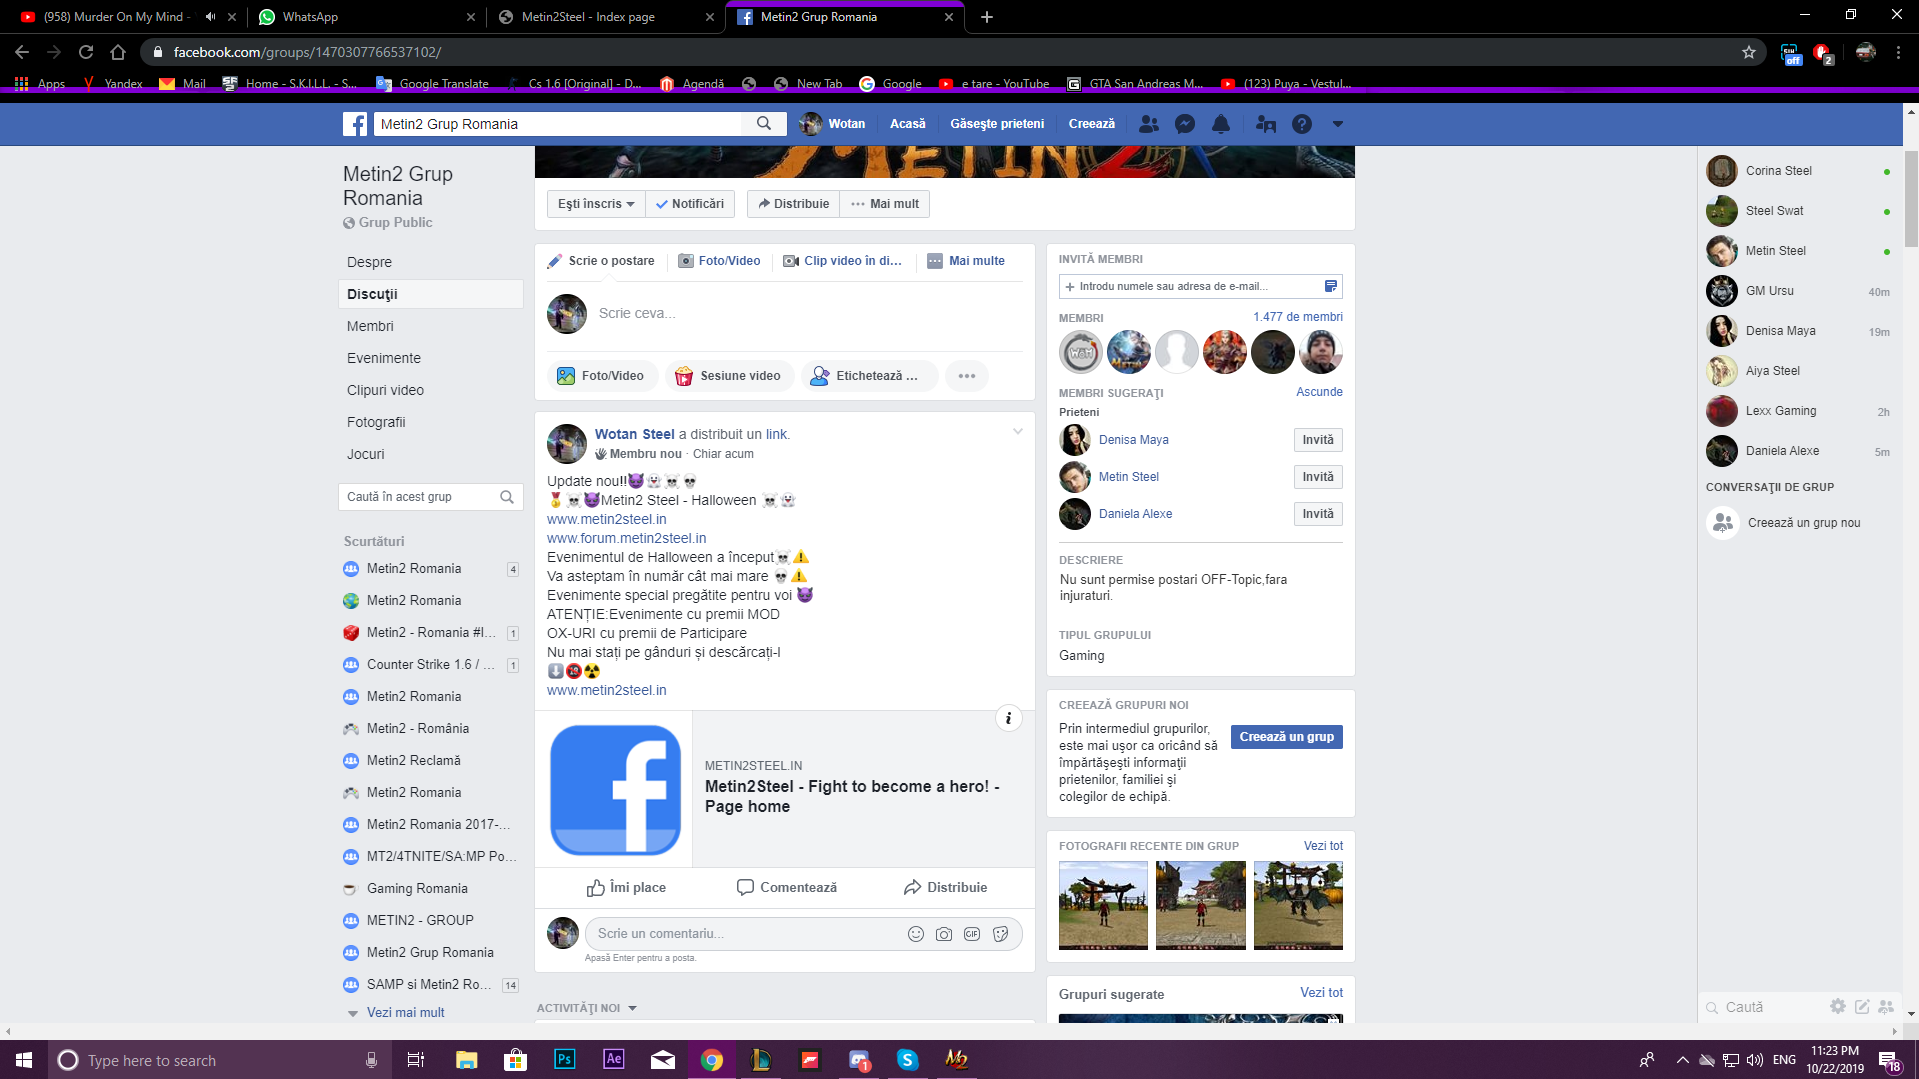
Task: Open notifications bell in header
Action: tap(1221, 124)
